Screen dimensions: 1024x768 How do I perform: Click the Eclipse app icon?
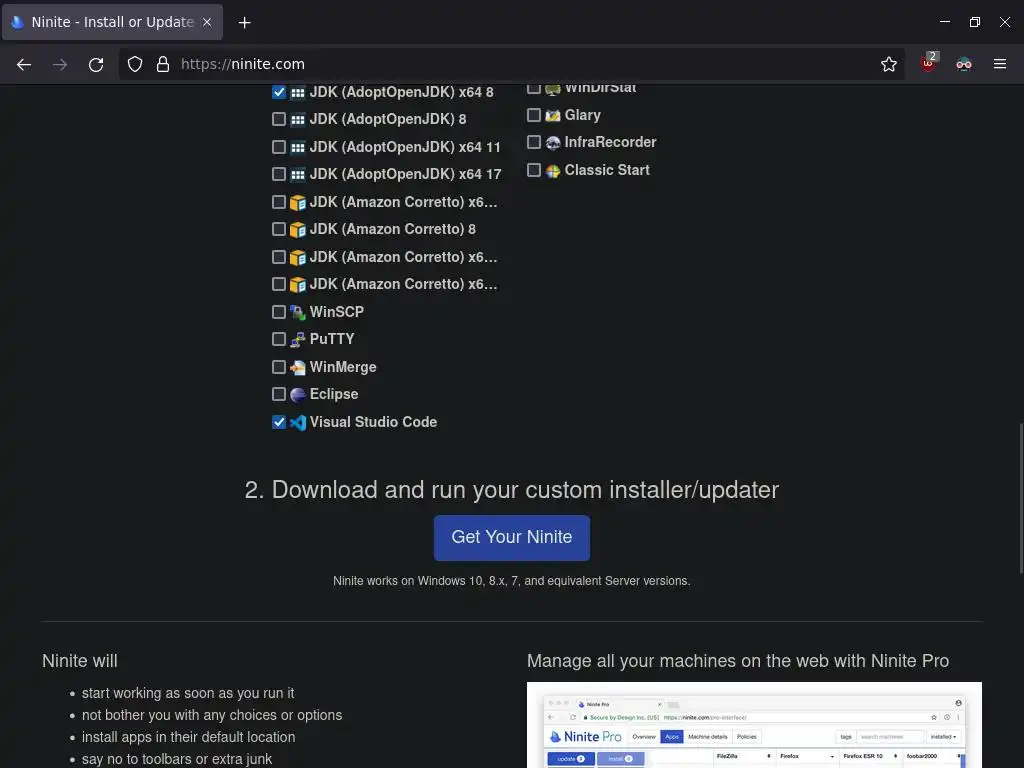pyautogui.click(x=298, y=394)
